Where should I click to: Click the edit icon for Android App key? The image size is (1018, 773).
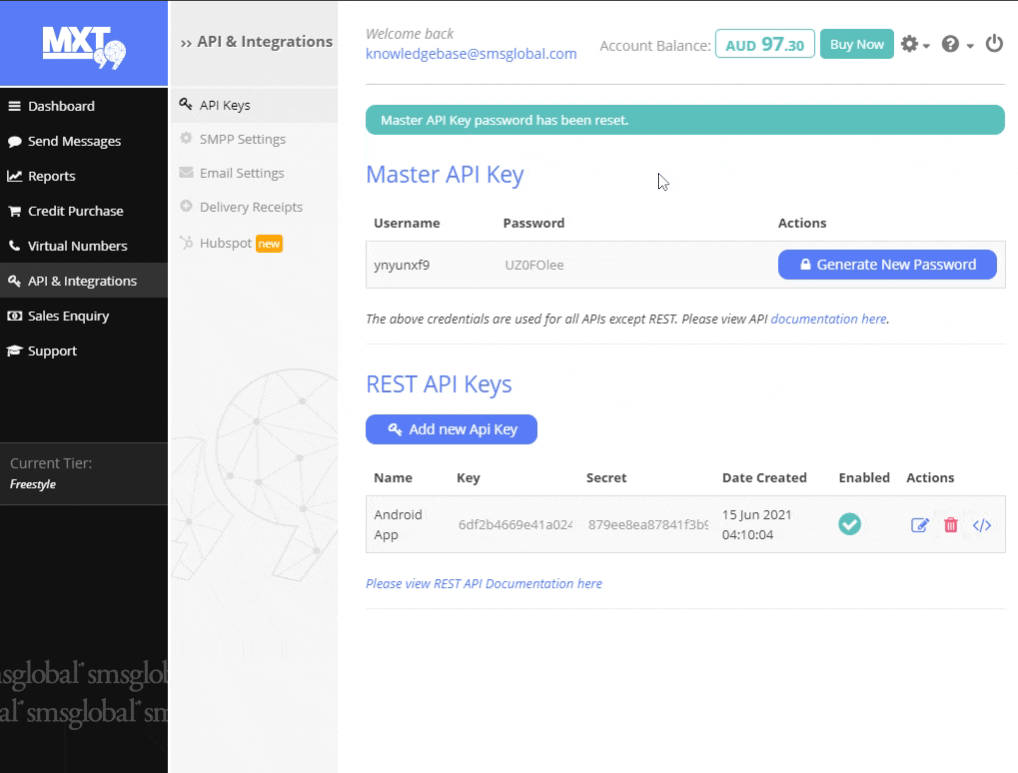(919, 525)
